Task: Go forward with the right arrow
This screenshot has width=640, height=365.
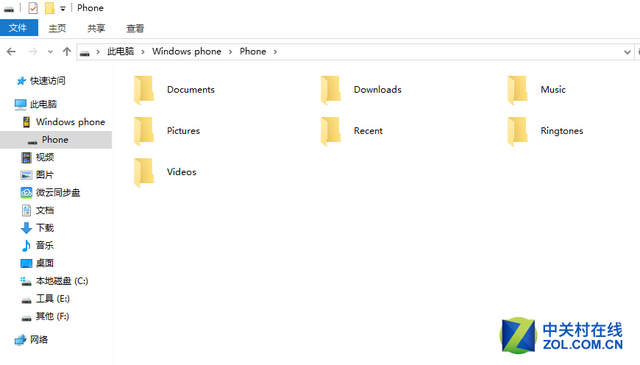Action: (33, 51)
